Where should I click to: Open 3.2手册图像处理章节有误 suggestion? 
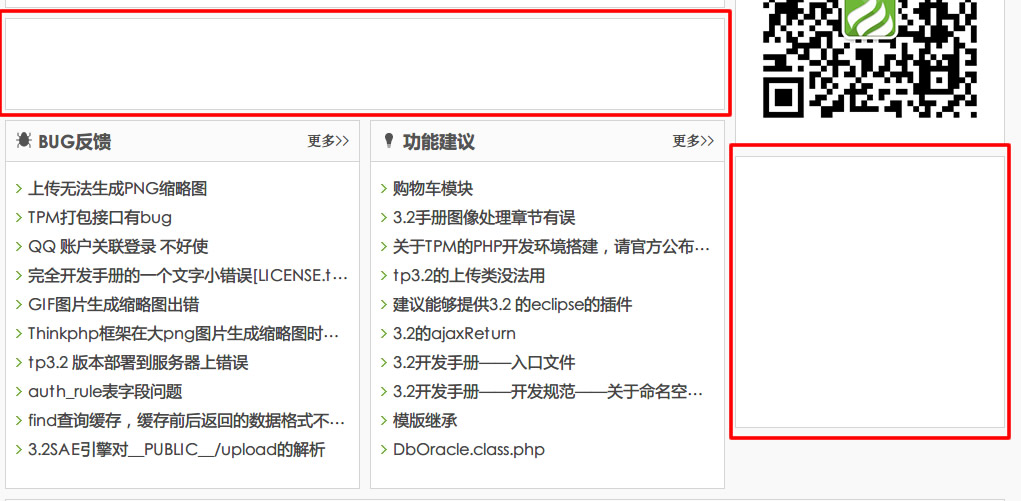(483, 217)
